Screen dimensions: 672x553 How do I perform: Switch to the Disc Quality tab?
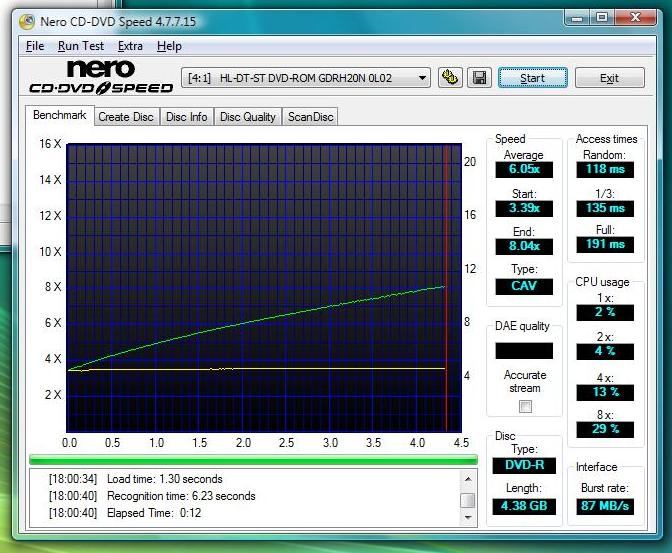pyautogui.click(x=248, y=117)
